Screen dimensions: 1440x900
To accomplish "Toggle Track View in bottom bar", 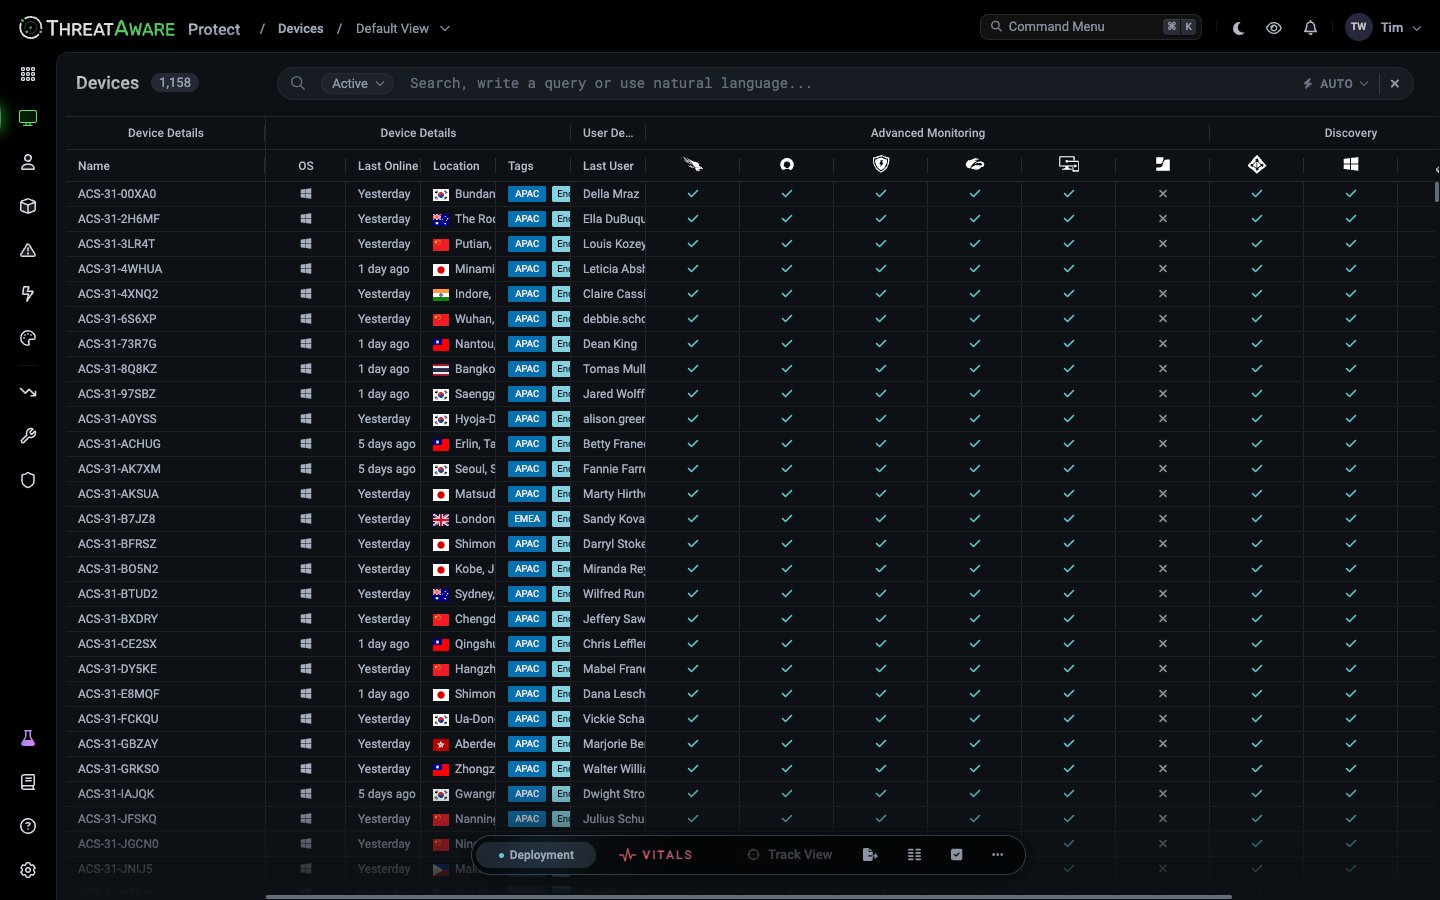I will (x=790, y=855).
